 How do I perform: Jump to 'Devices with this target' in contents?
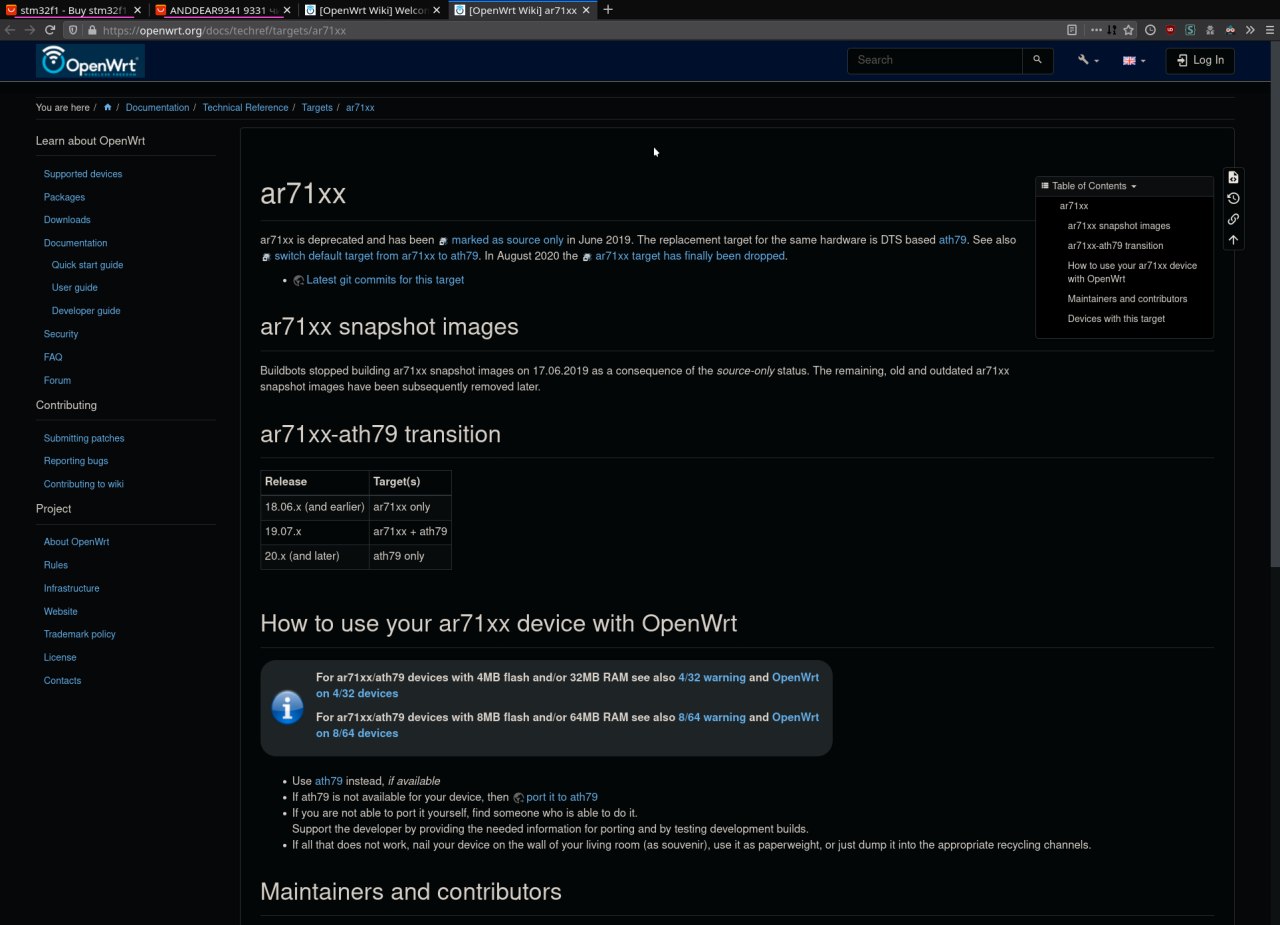point(1116,319)
